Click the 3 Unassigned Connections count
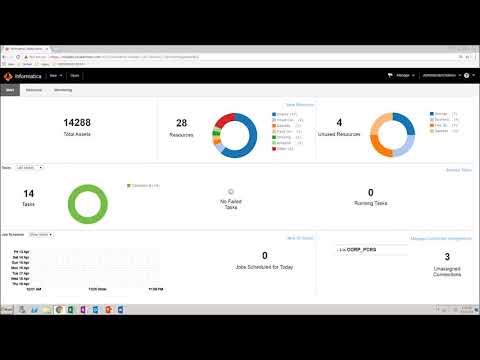The width and height of the screenshot is (480, 360). 447,256
